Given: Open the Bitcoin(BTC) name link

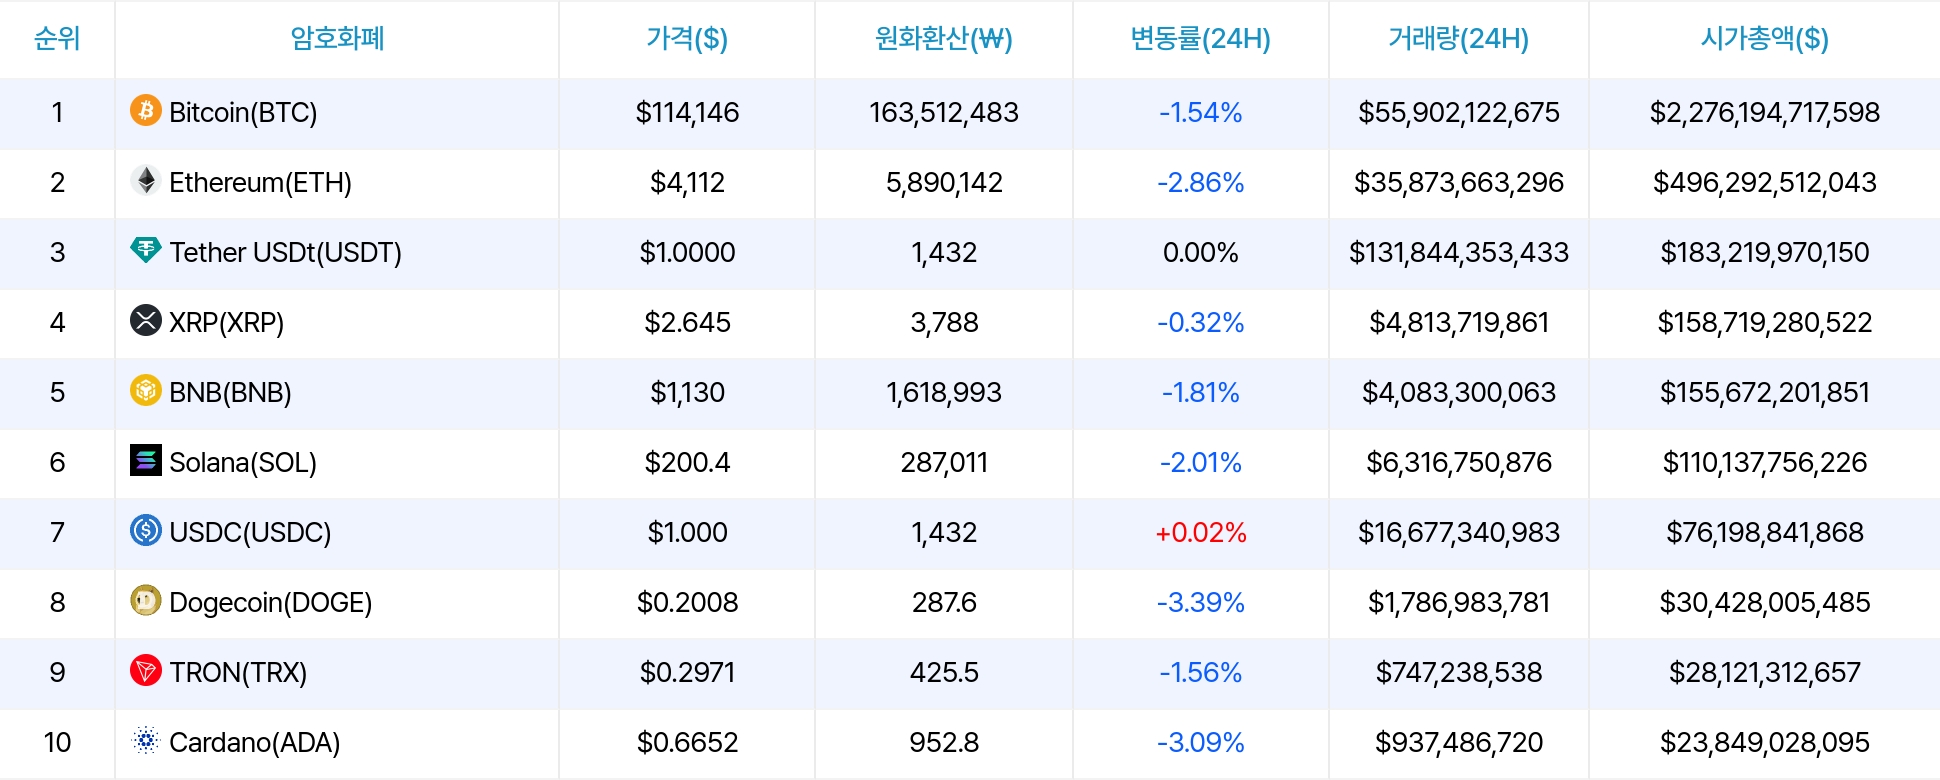Looking at the screenshot, I should tap(243, 112).
